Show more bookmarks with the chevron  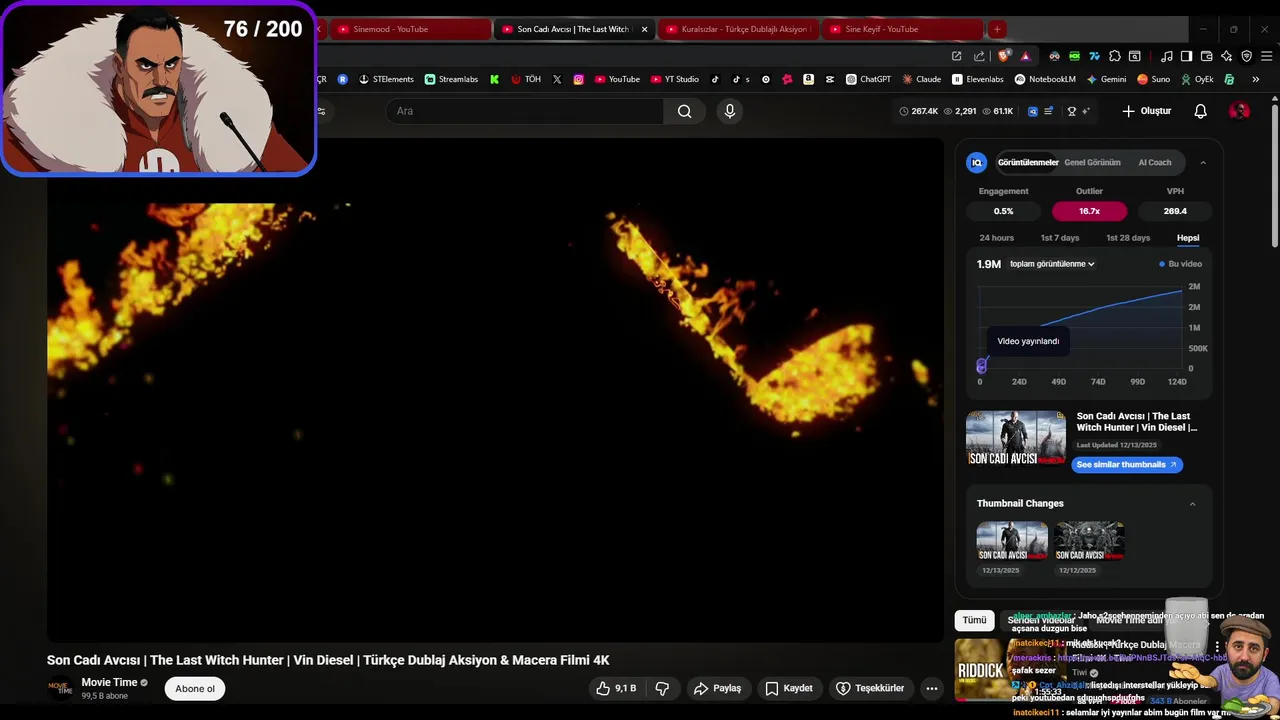click(x=1256, y=79)
